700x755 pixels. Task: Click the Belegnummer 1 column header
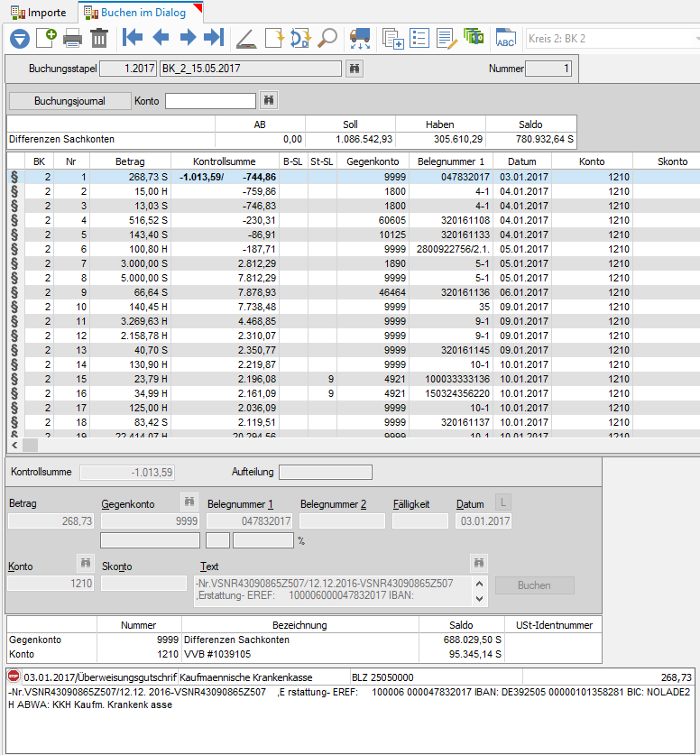pos(451,162)
